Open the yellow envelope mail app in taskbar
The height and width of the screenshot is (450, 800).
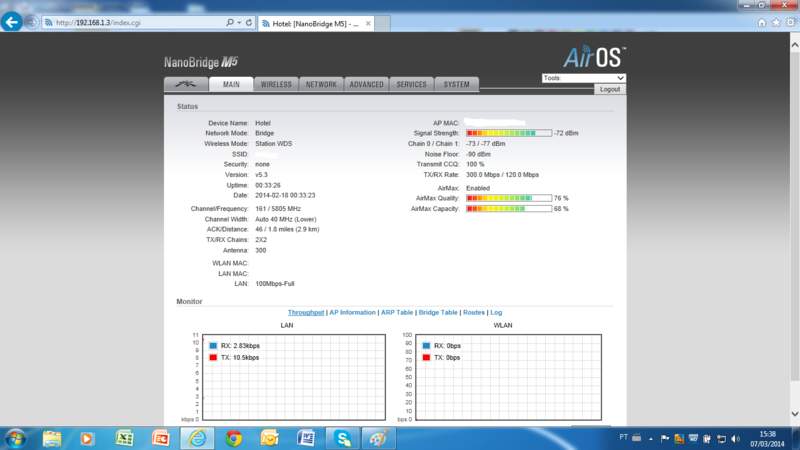269,439
